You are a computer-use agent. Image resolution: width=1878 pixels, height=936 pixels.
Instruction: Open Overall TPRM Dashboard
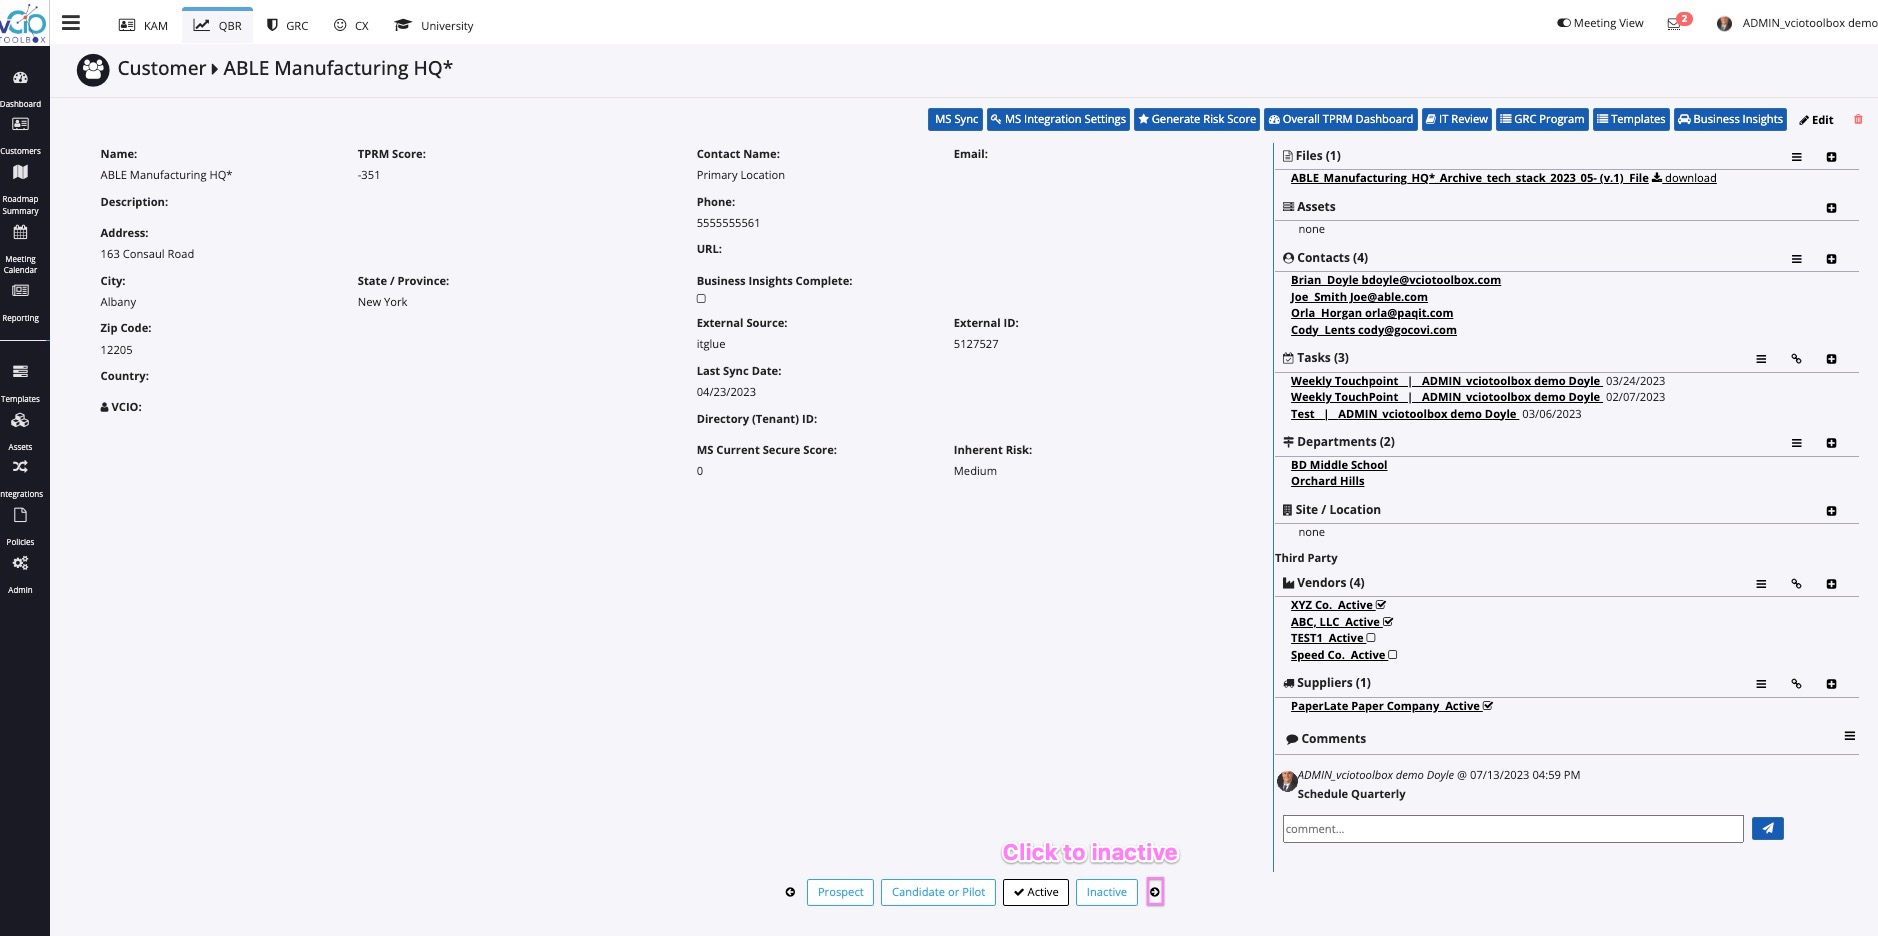click(1341, 119)
